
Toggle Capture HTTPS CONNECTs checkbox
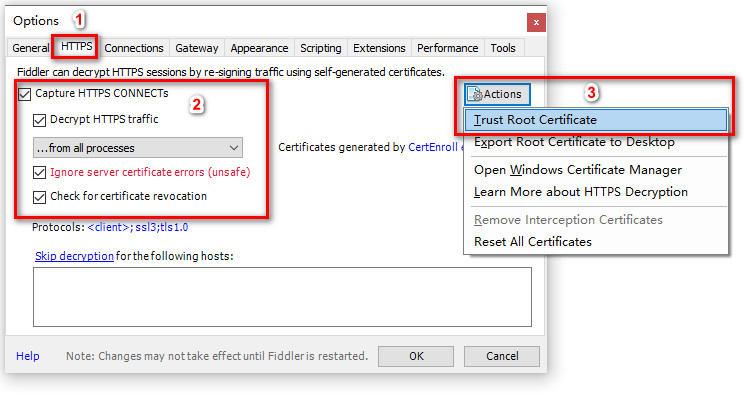[x=25, y=94]
